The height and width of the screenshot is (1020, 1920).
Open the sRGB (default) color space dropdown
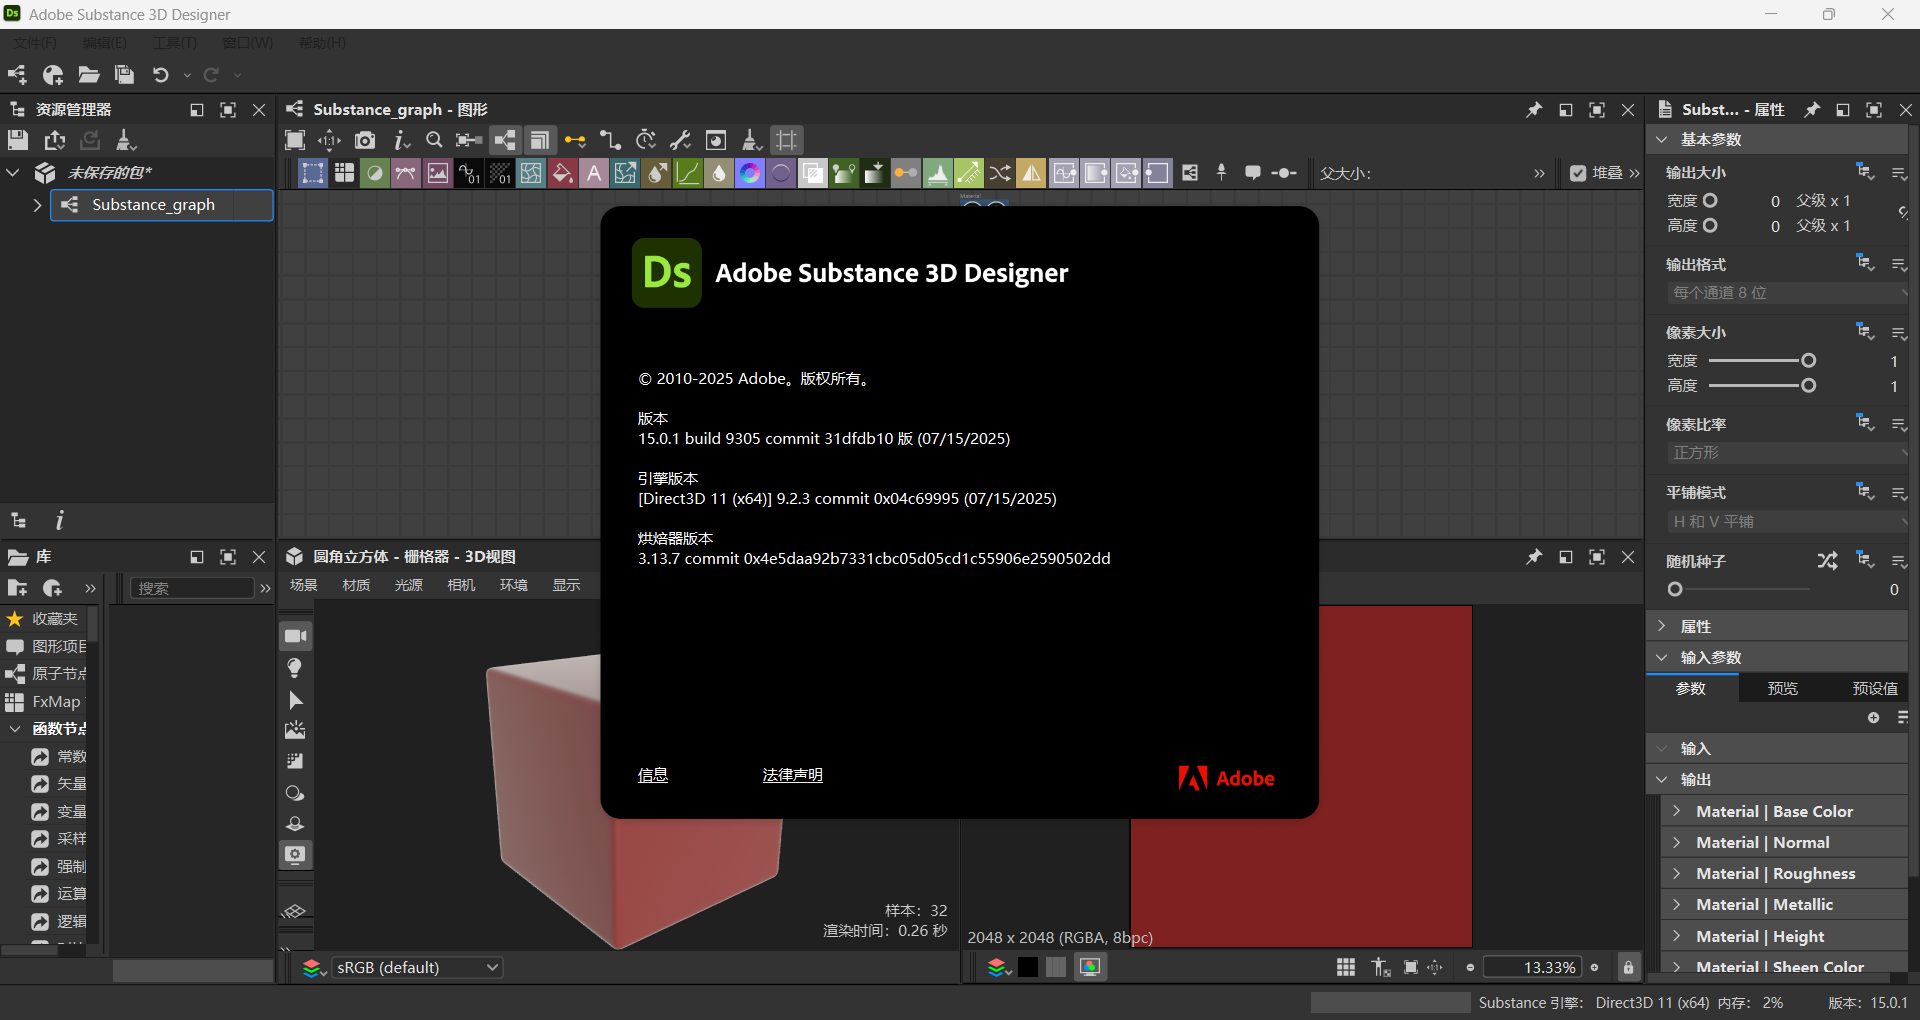tap(417, 967)
